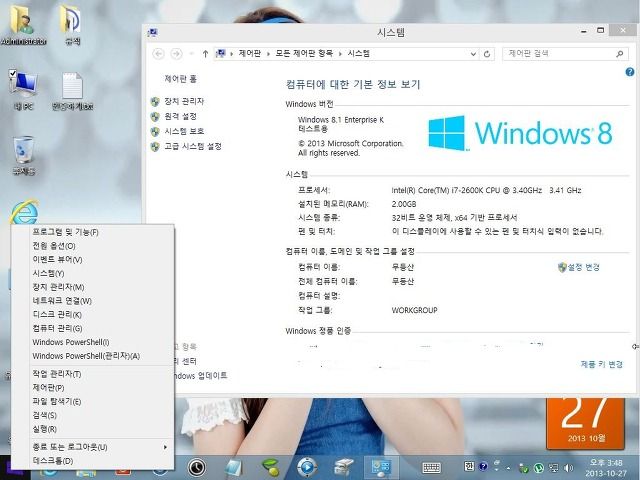Select 데스크톱(D) menu item

coord(93,461)
